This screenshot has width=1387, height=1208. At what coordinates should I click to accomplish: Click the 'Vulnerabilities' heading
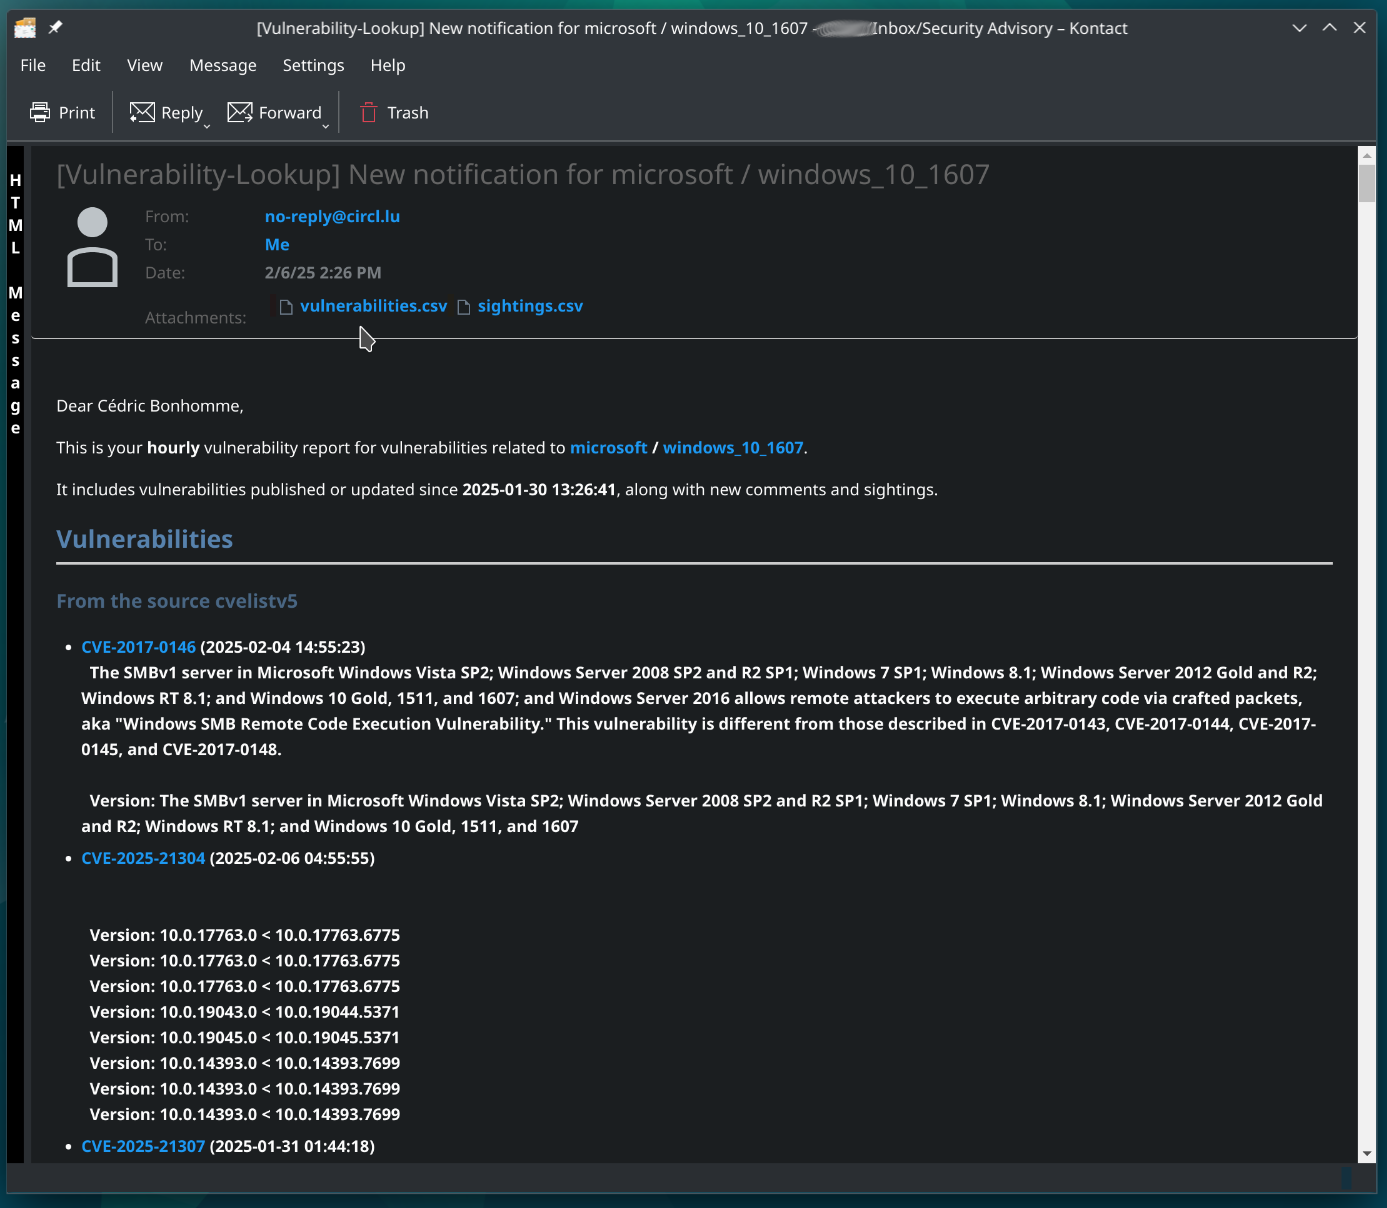[144, 539]
